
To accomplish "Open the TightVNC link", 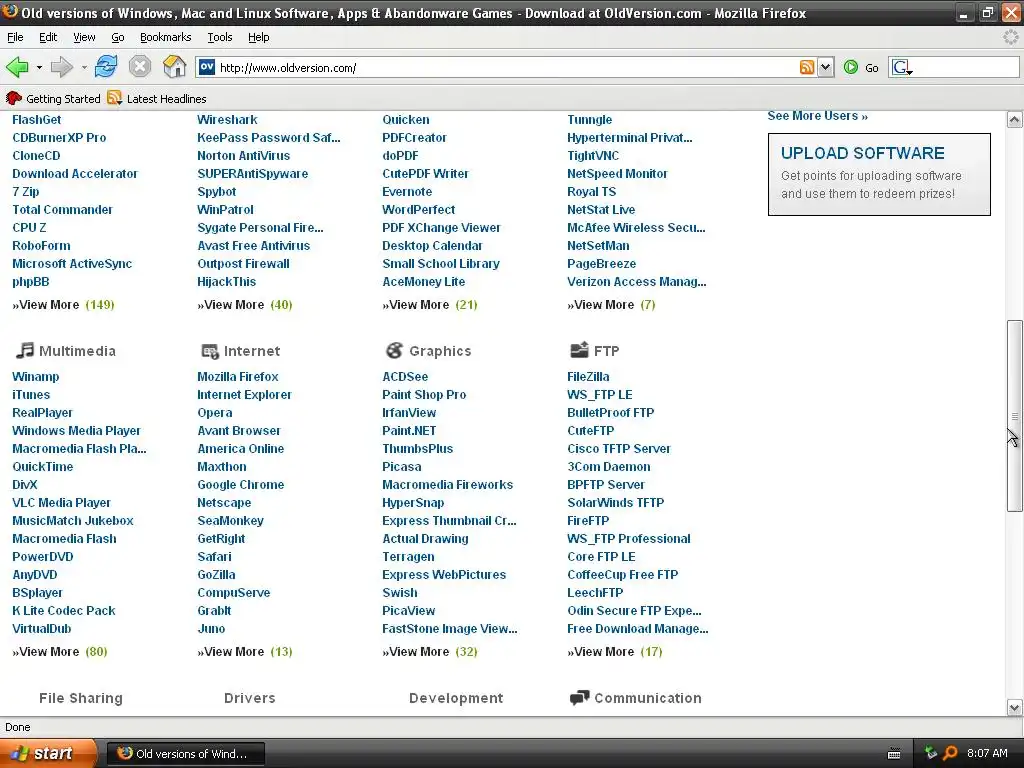I will 593,155.
